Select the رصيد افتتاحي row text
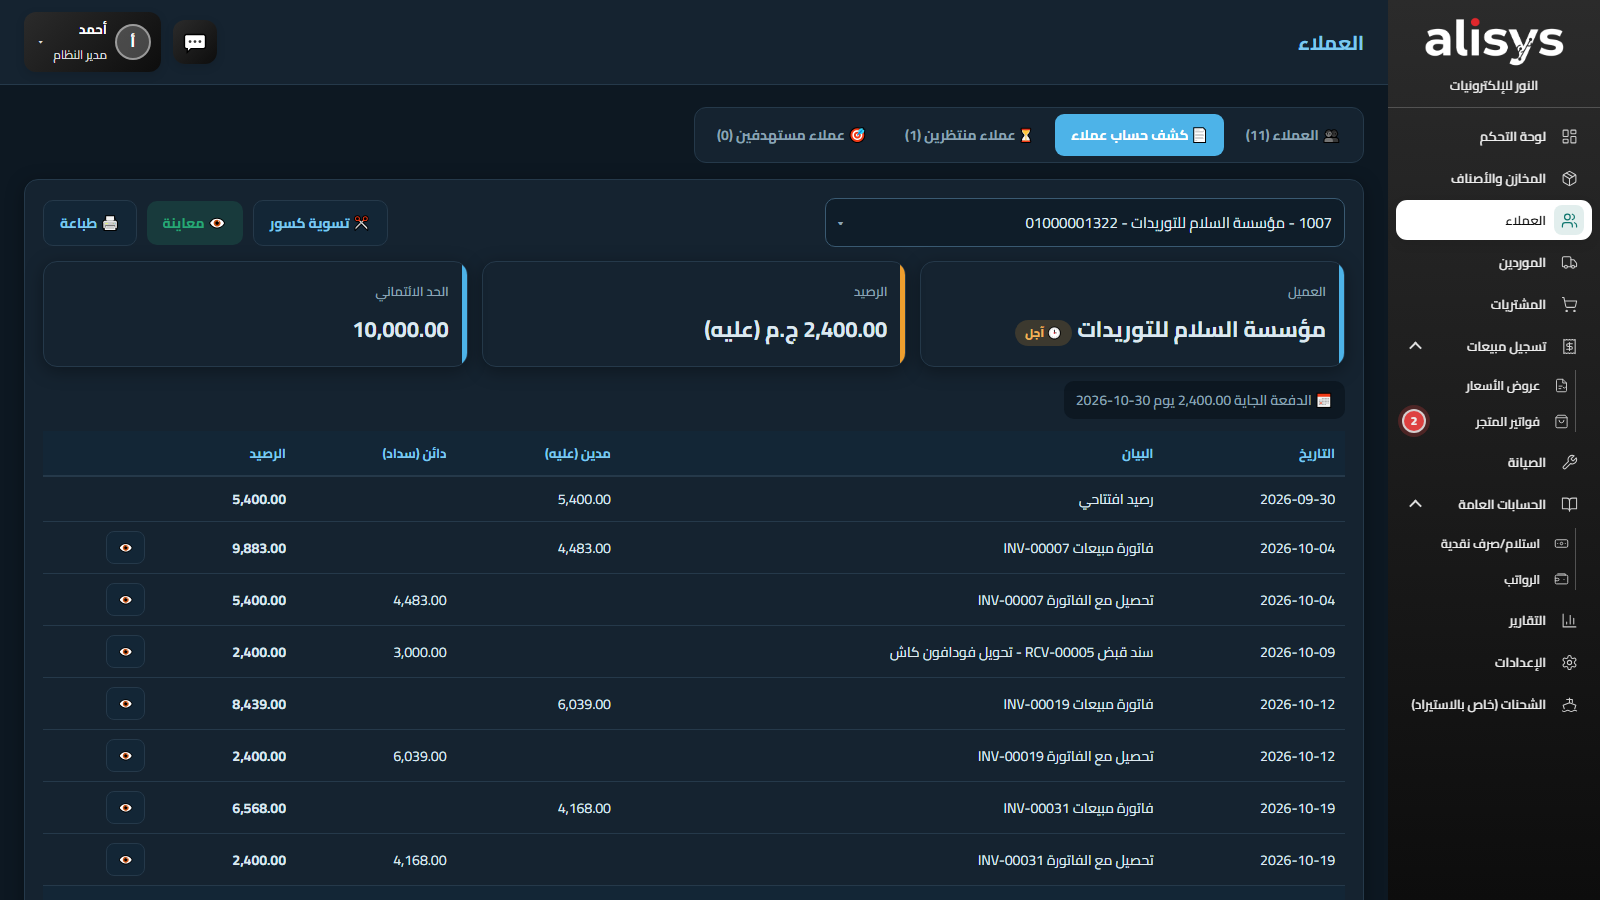Viewport: 1600px width, 900px height. point(1116,499)
